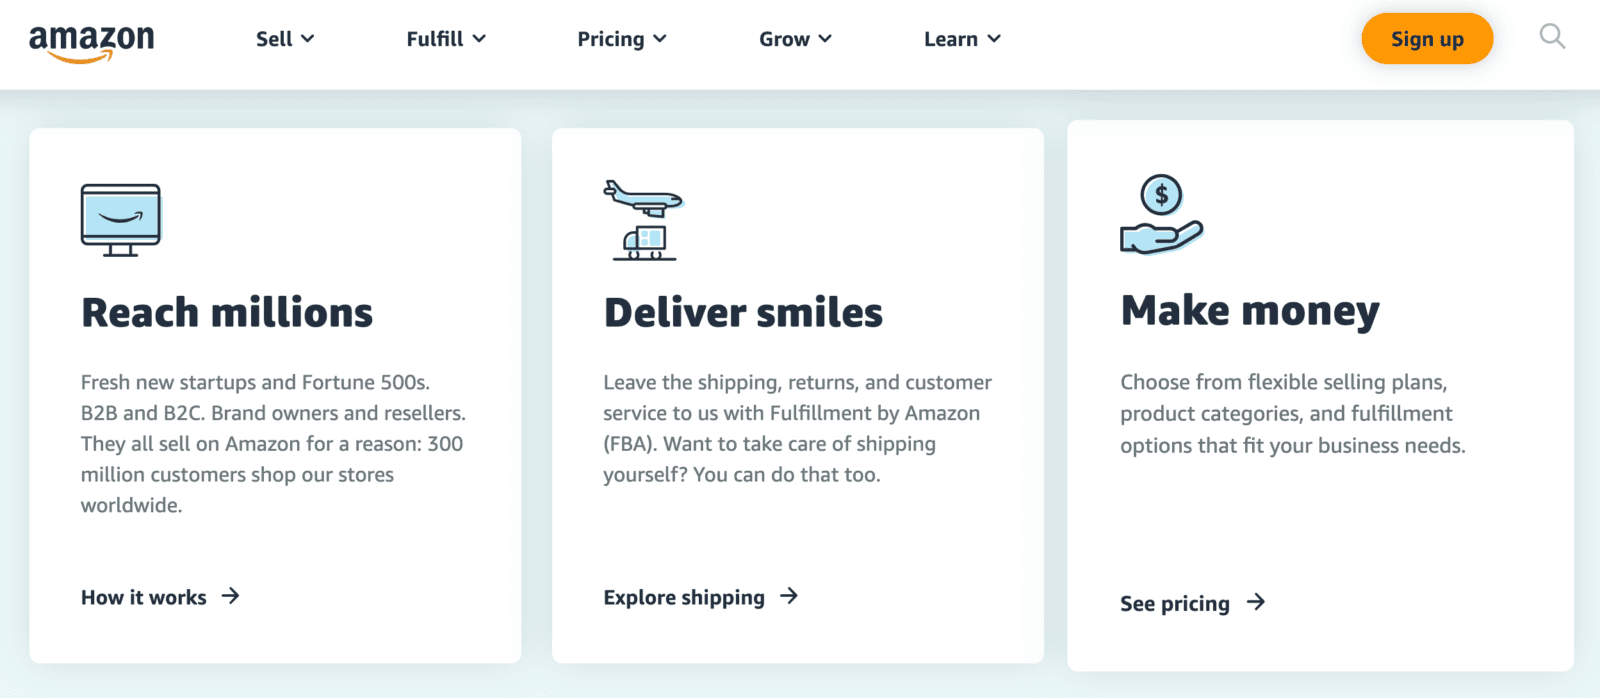Open the Explore shipping link

pyautogui.click(x=683, y=597)
